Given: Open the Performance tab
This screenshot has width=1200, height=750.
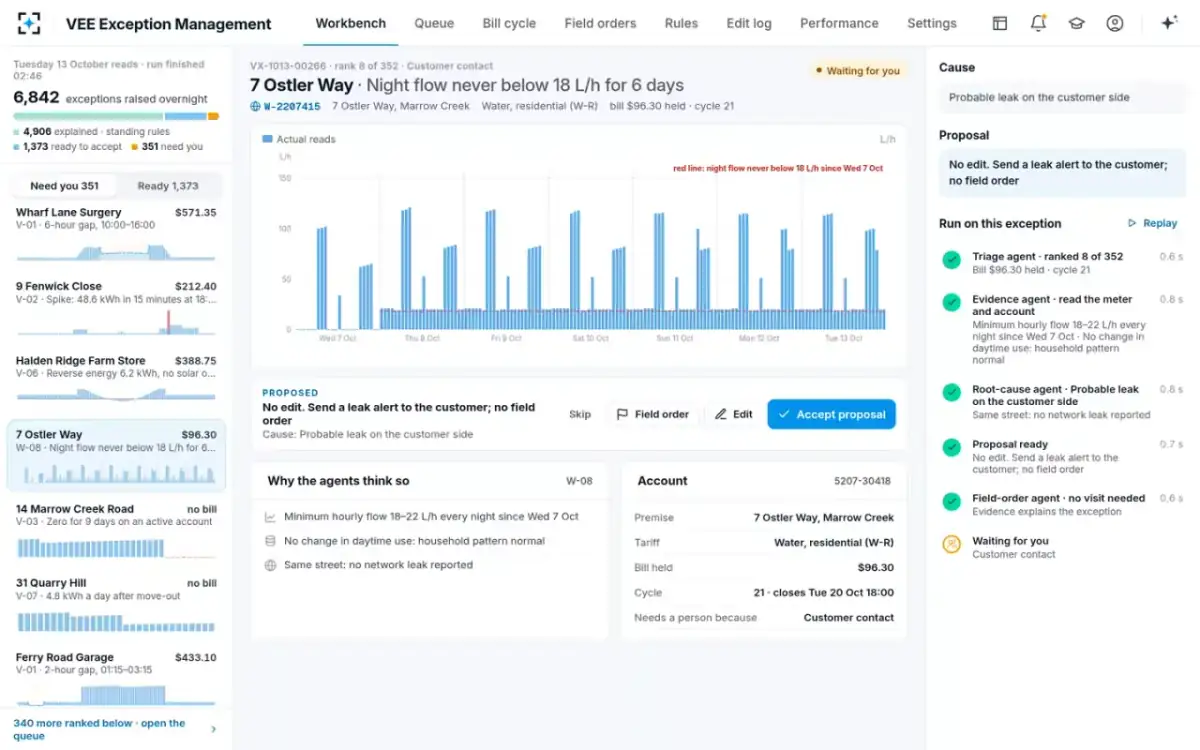Looking at the screenshot, I should pos(839,23).
